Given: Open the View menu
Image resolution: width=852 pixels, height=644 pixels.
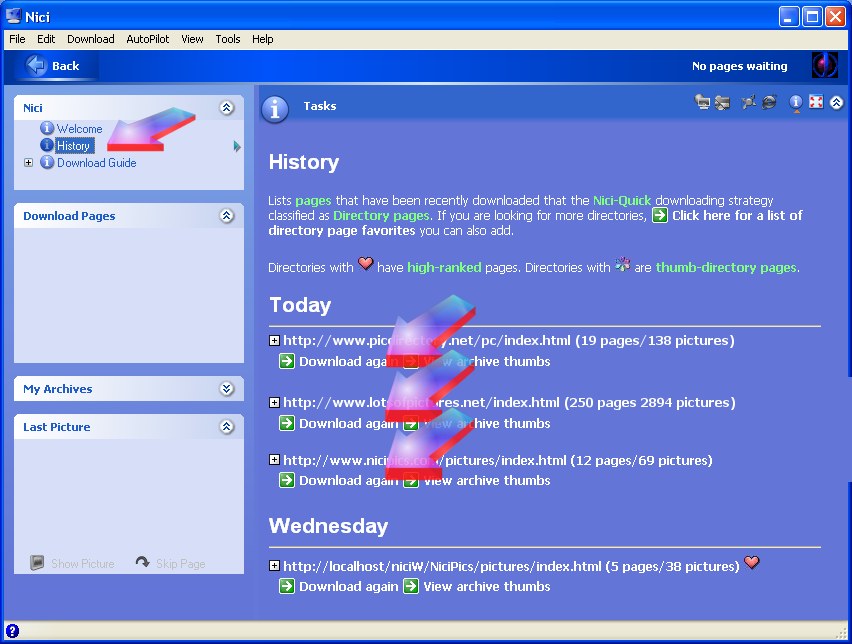Looking at the screenshot, I should pos(192,39).
